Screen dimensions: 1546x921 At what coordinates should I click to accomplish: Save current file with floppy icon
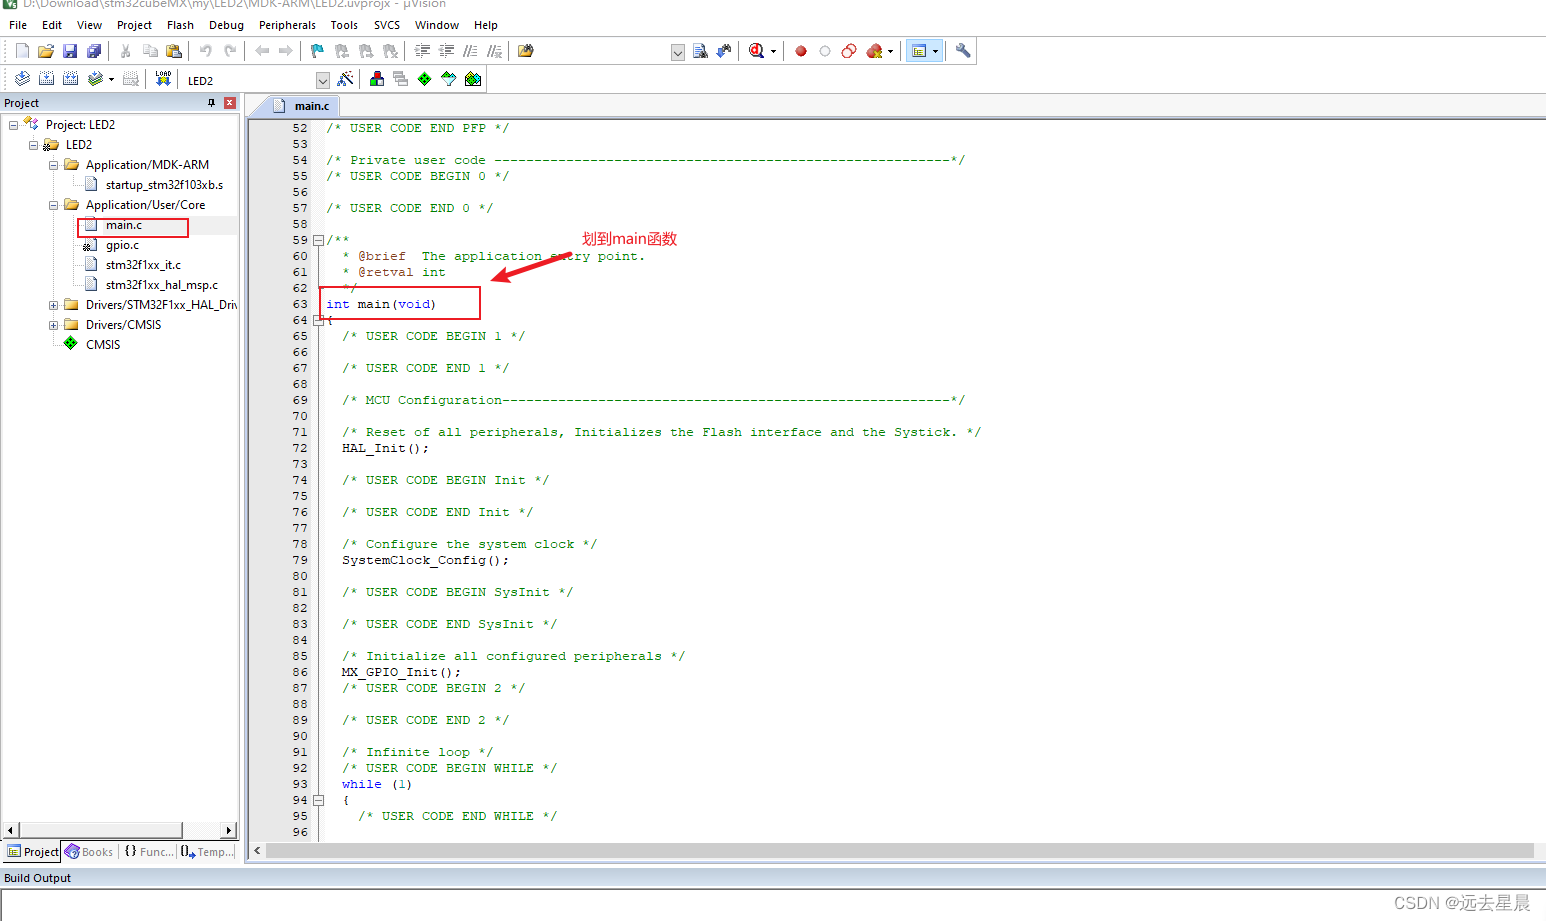click(70, 51)
